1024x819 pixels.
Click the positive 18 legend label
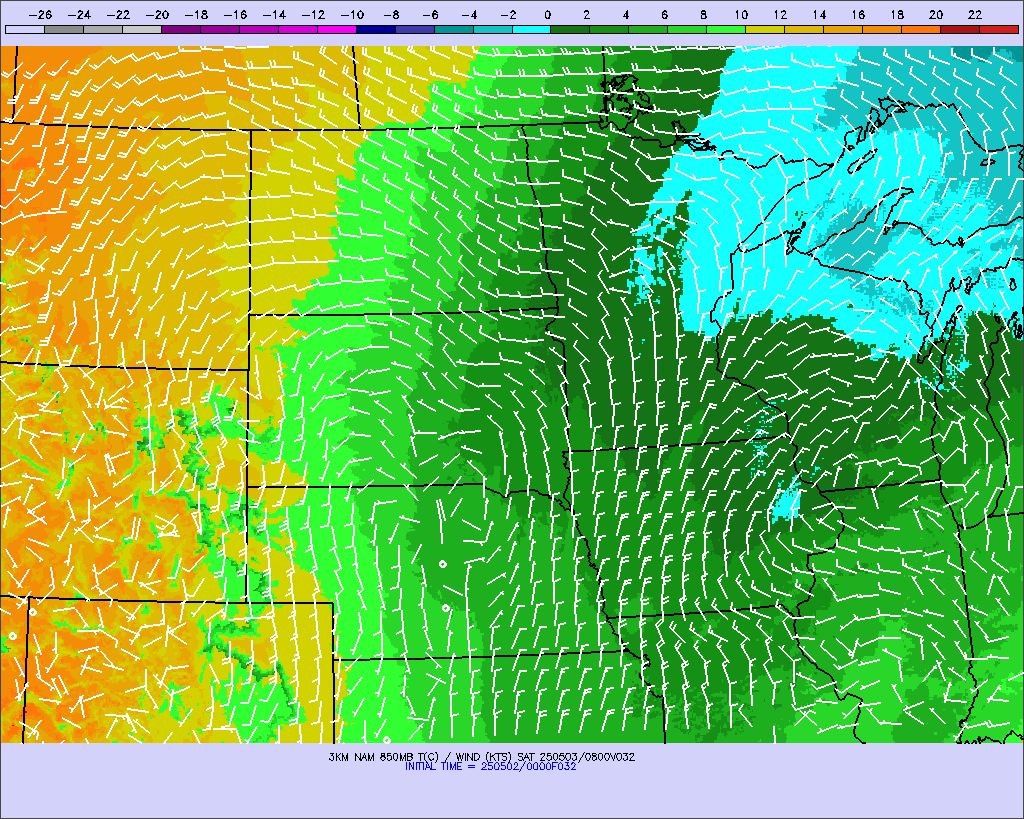[x=897, y=14]
